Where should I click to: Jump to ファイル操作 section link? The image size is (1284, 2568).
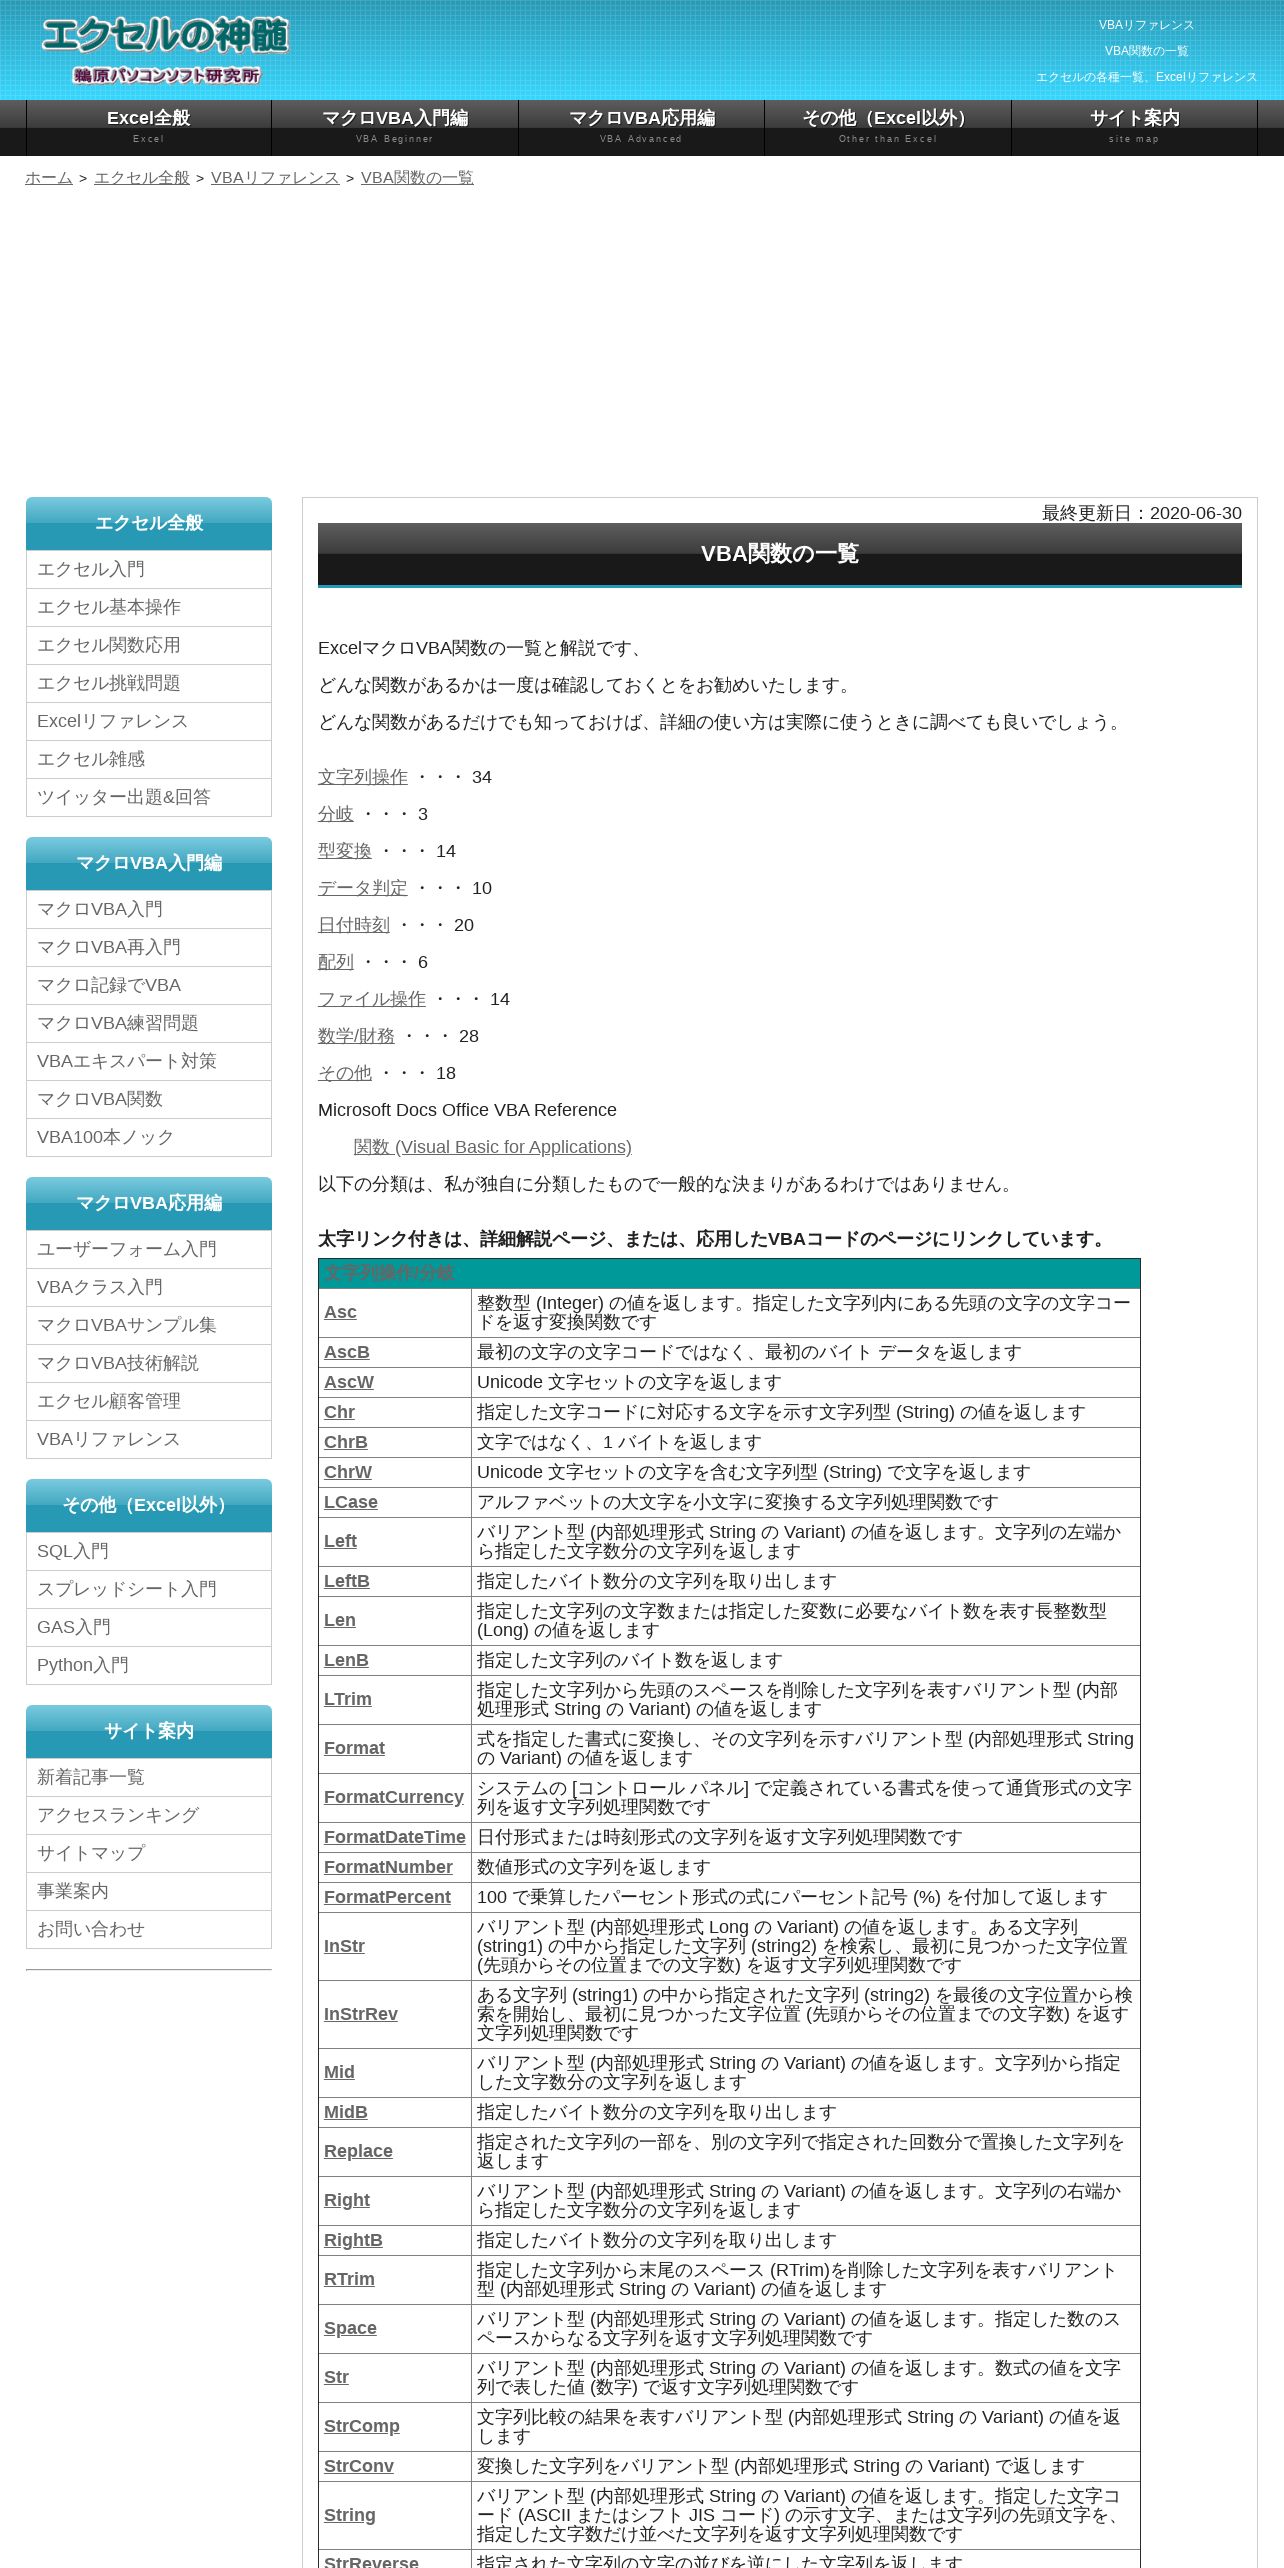click(x=372, y=999)
